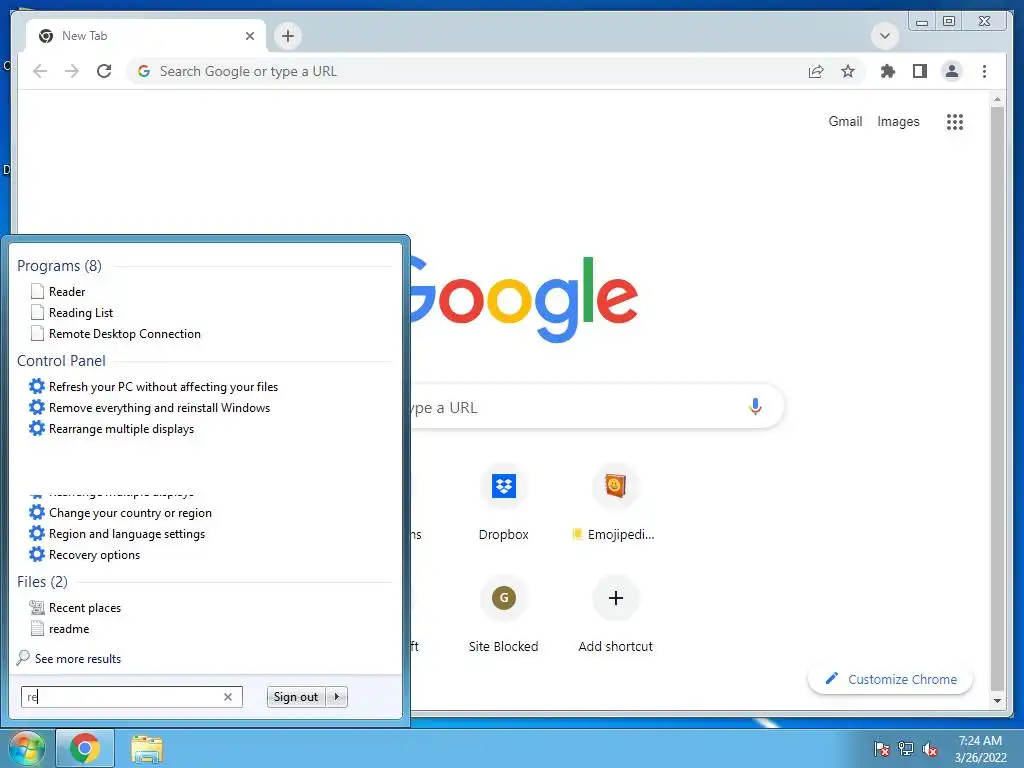1024x768 pixels.
Task: Click the Customize Chrome button
Action: click(x=890, y=679)
